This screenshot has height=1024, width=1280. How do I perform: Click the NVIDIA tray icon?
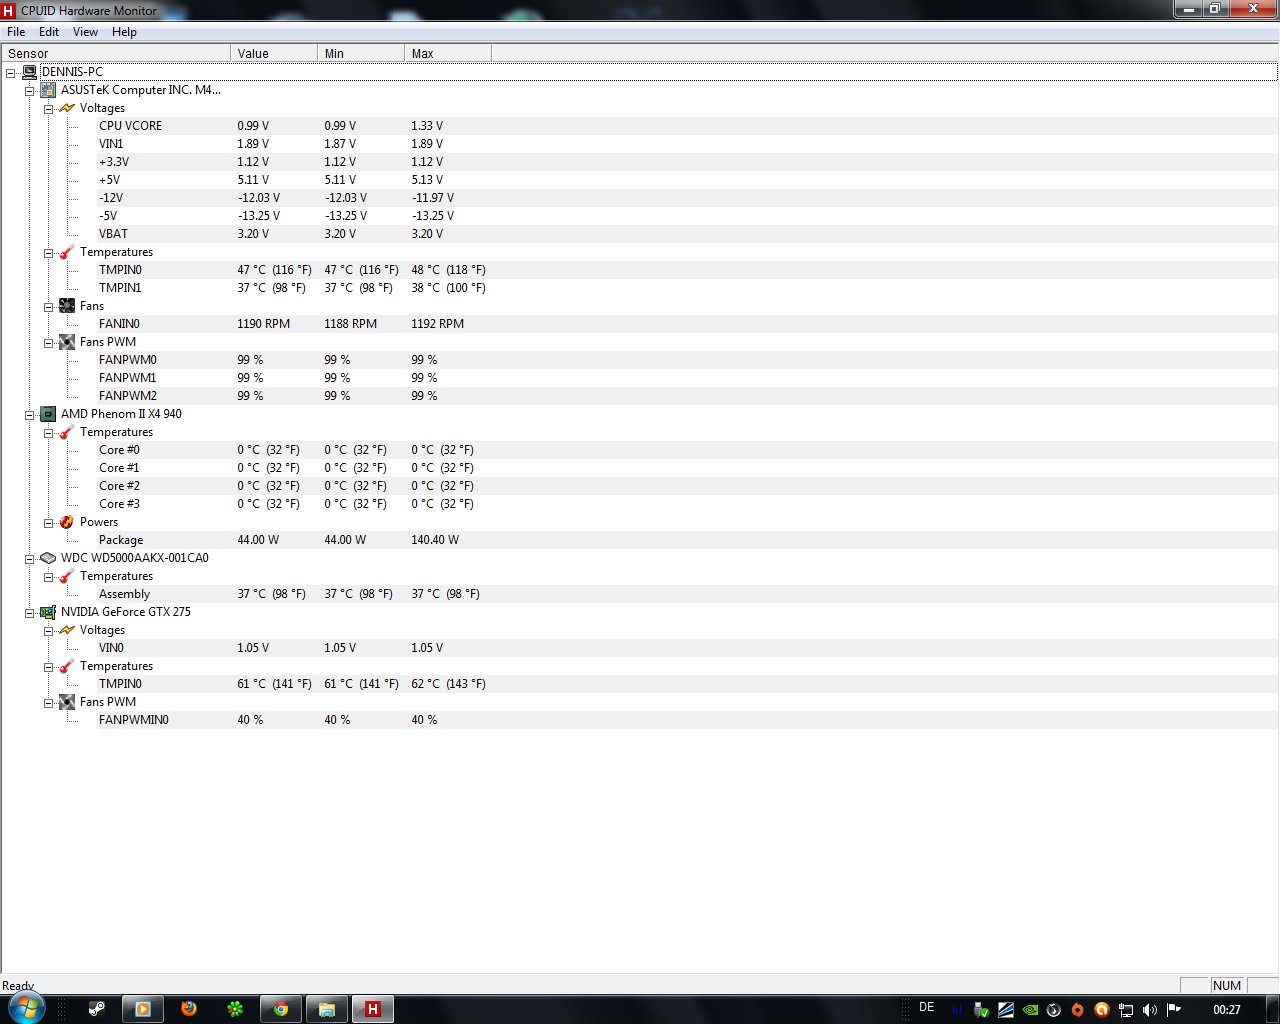(1030, 1010)
